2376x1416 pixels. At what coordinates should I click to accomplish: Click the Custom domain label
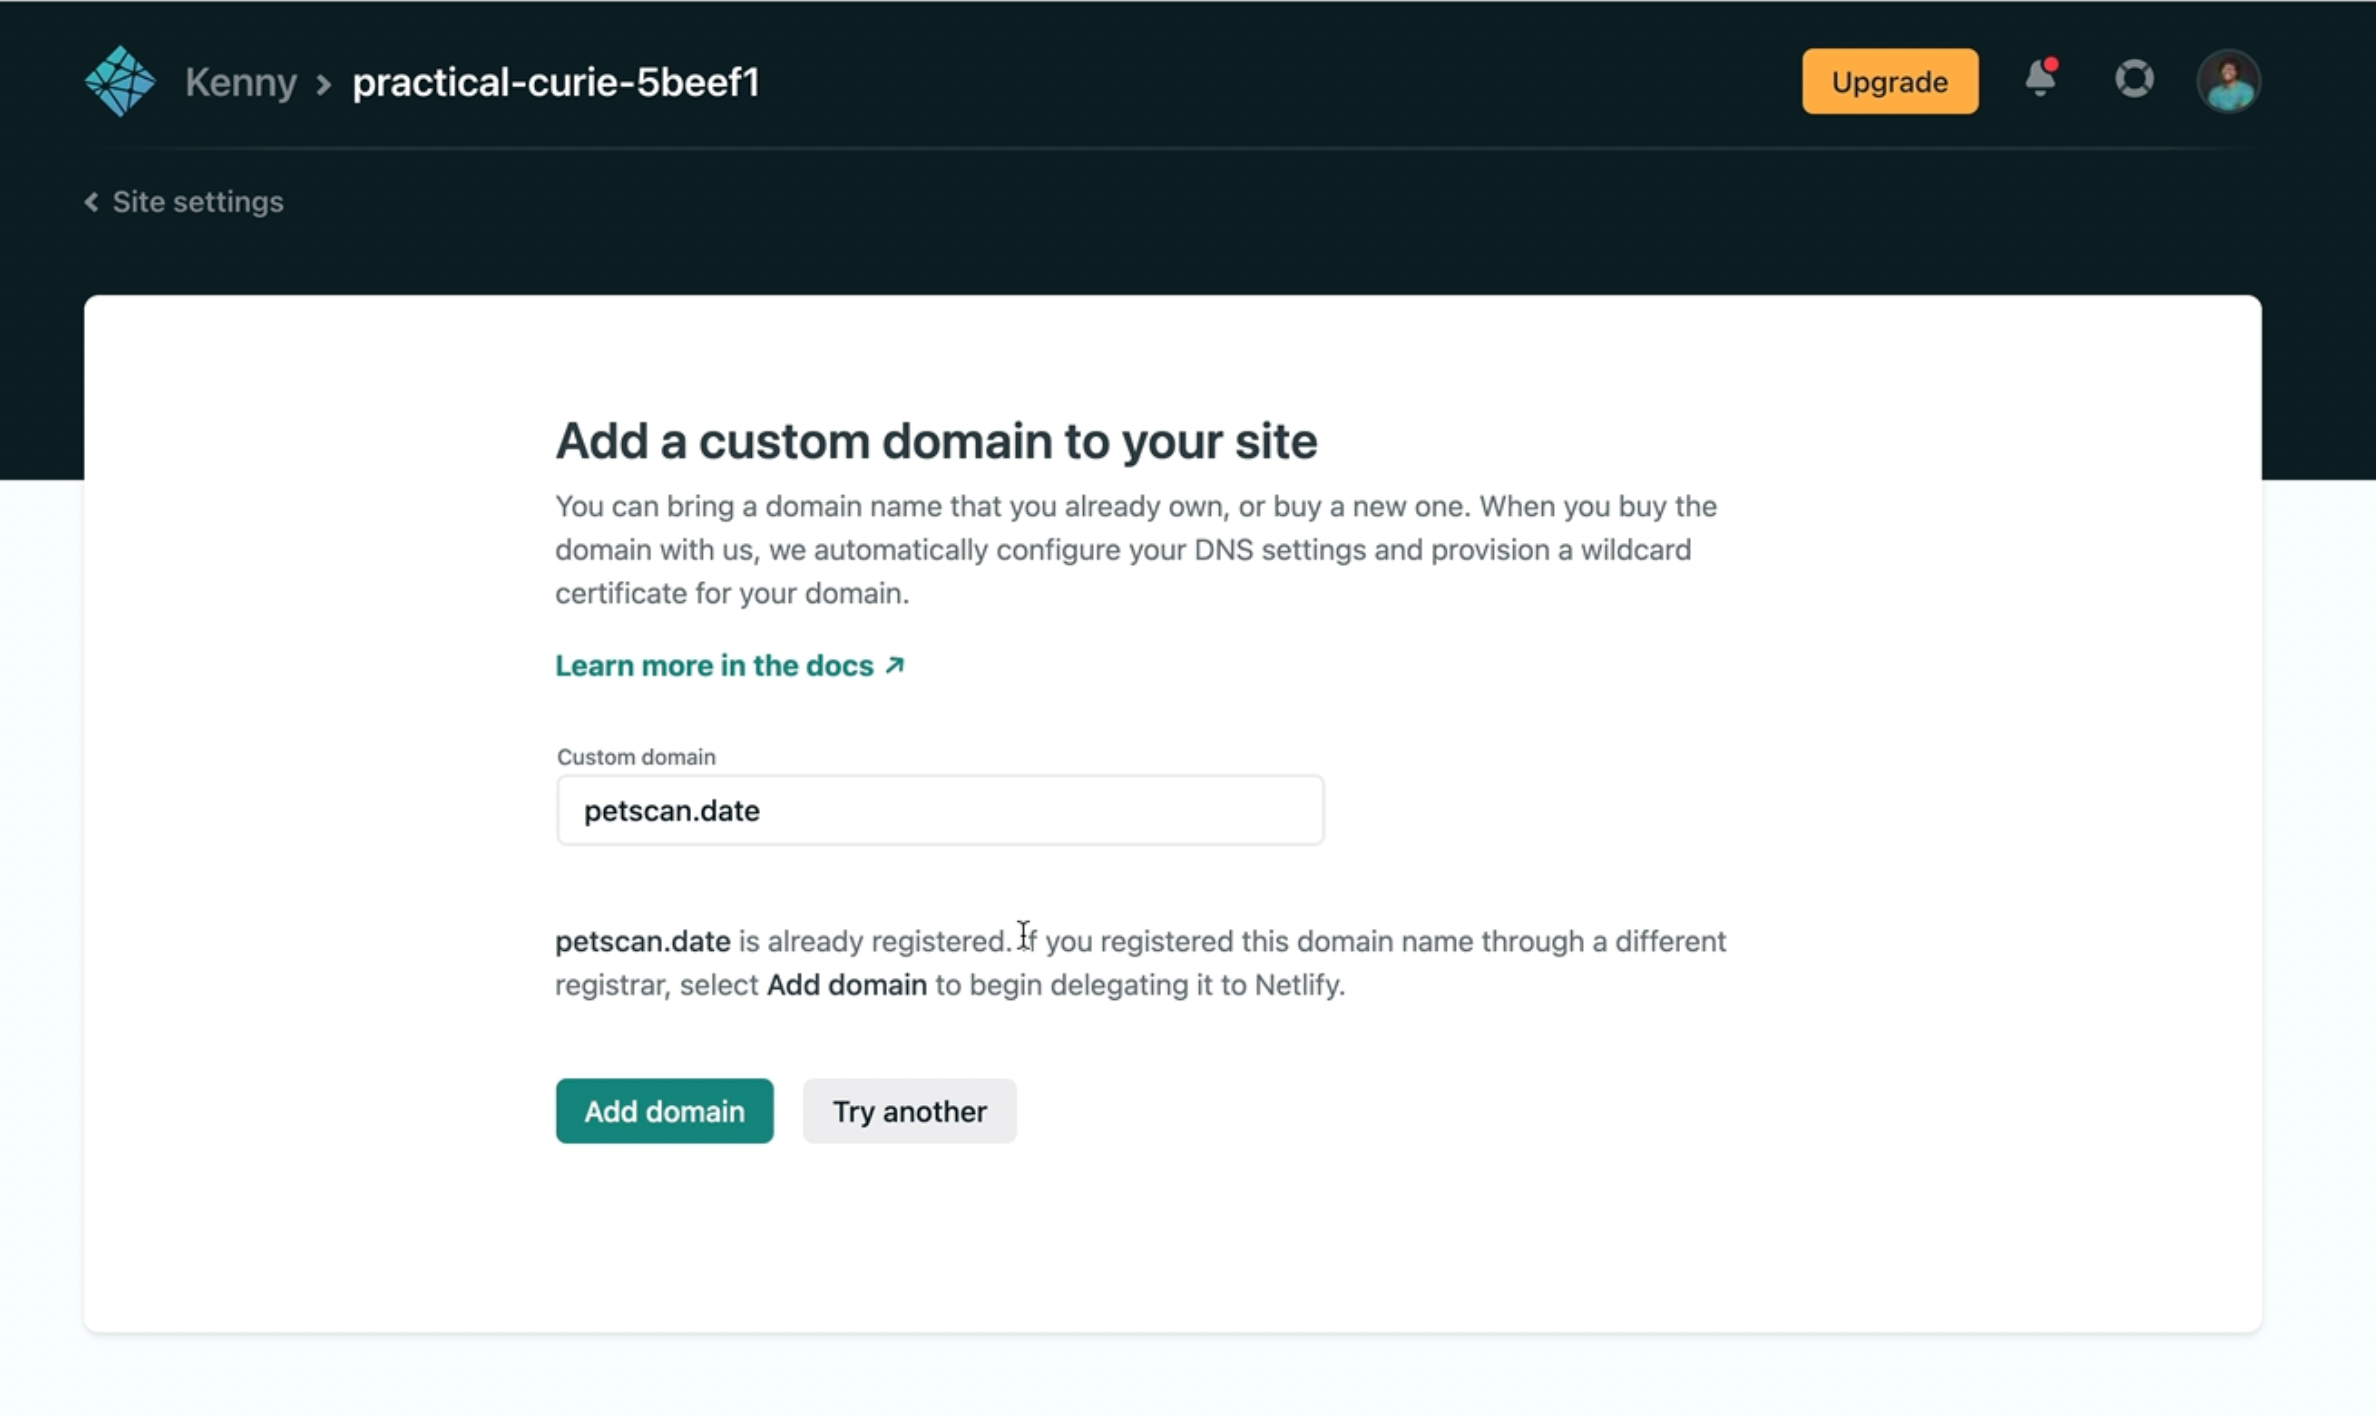pos(635,757)
